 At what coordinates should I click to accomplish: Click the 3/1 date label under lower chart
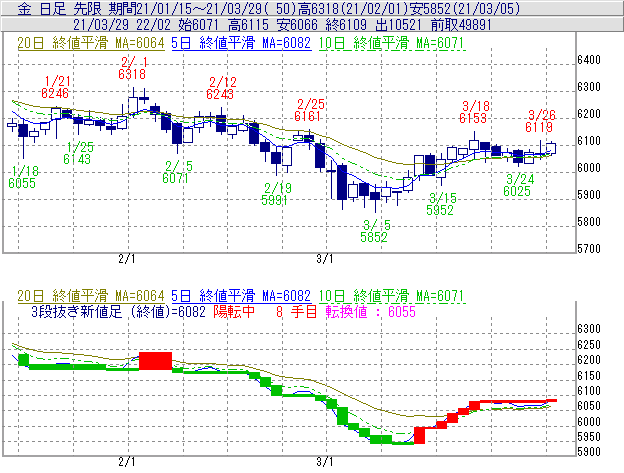(325, 462)
